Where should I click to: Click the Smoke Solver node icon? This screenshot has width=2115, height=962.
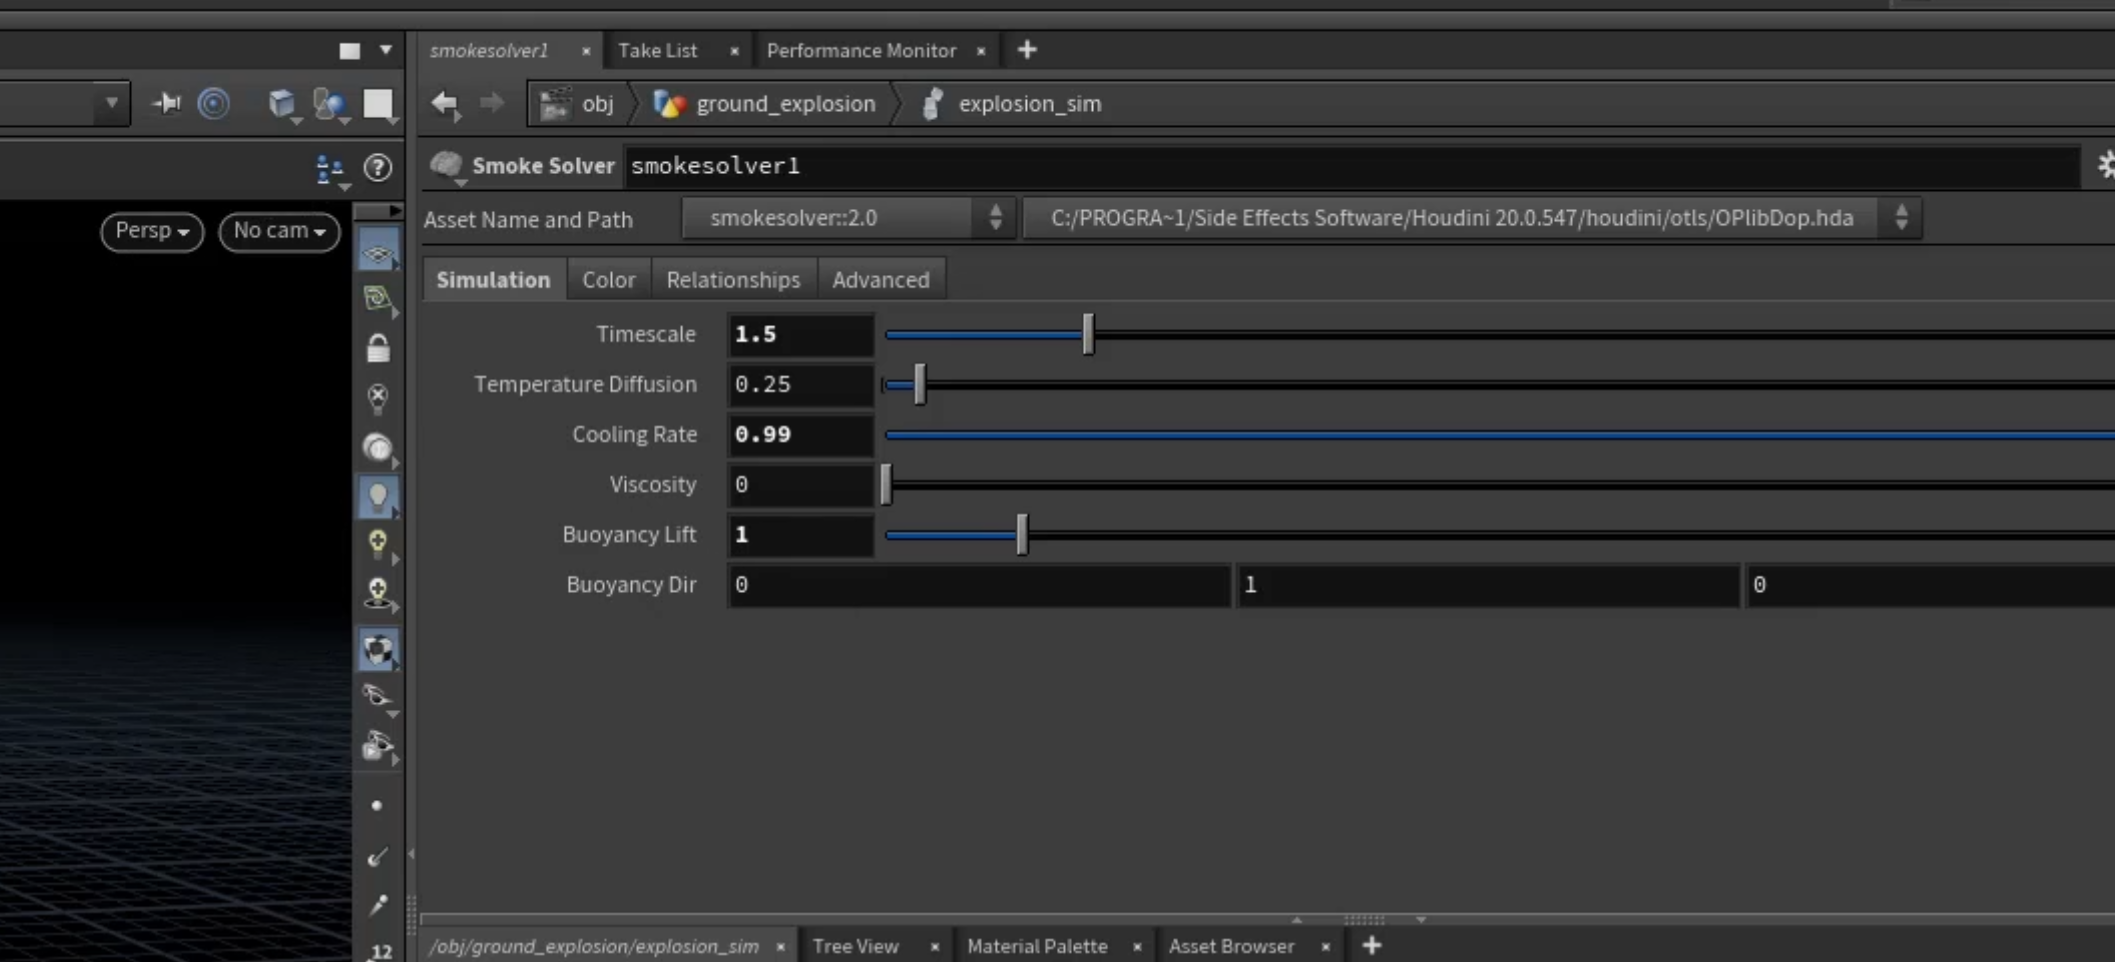447,166
